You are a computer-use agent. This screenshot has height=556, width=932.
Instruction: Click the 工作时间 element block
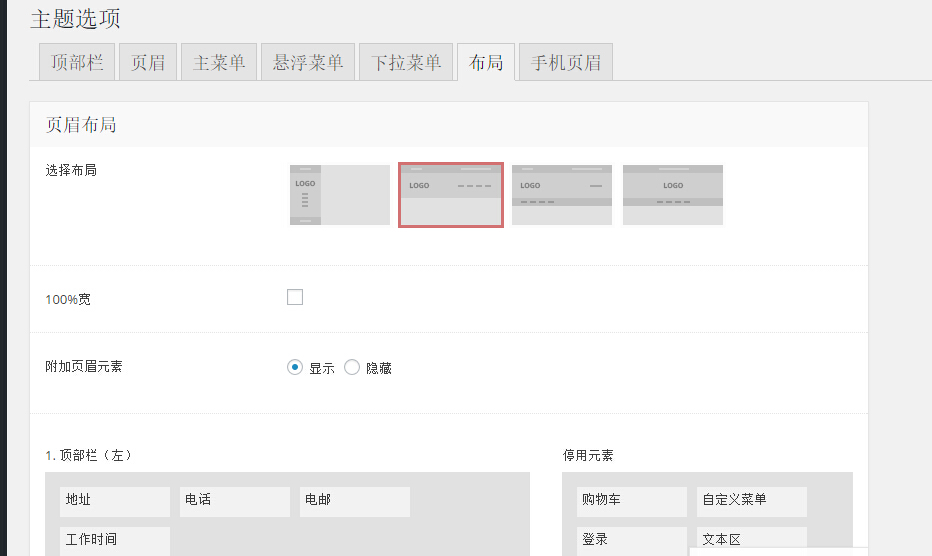[114, 540]
